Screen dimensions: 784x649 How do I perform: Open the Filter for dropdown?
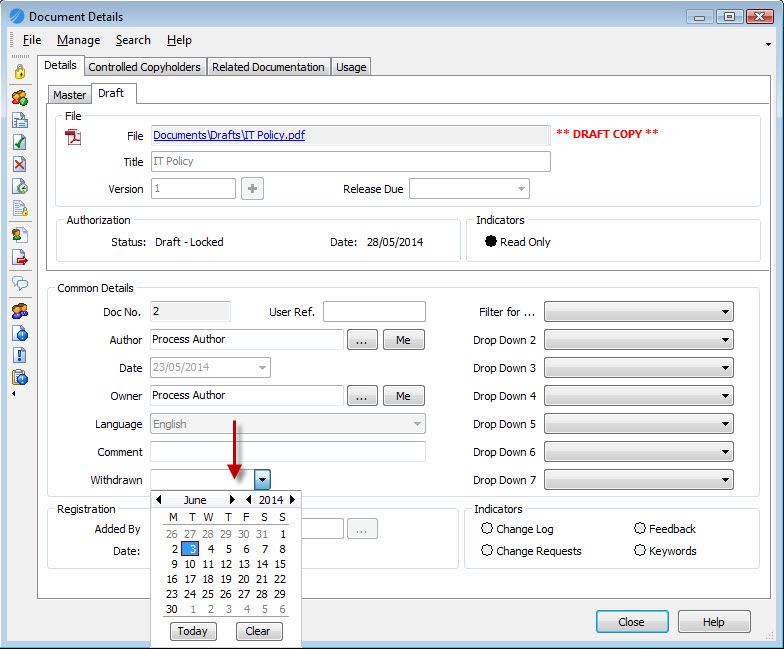[x=638, y=312]
